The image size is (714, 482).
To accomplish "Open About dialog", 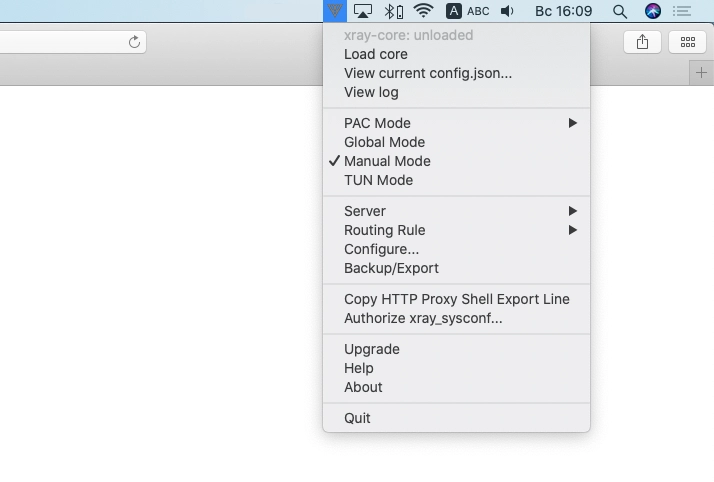I will (456, 388).
